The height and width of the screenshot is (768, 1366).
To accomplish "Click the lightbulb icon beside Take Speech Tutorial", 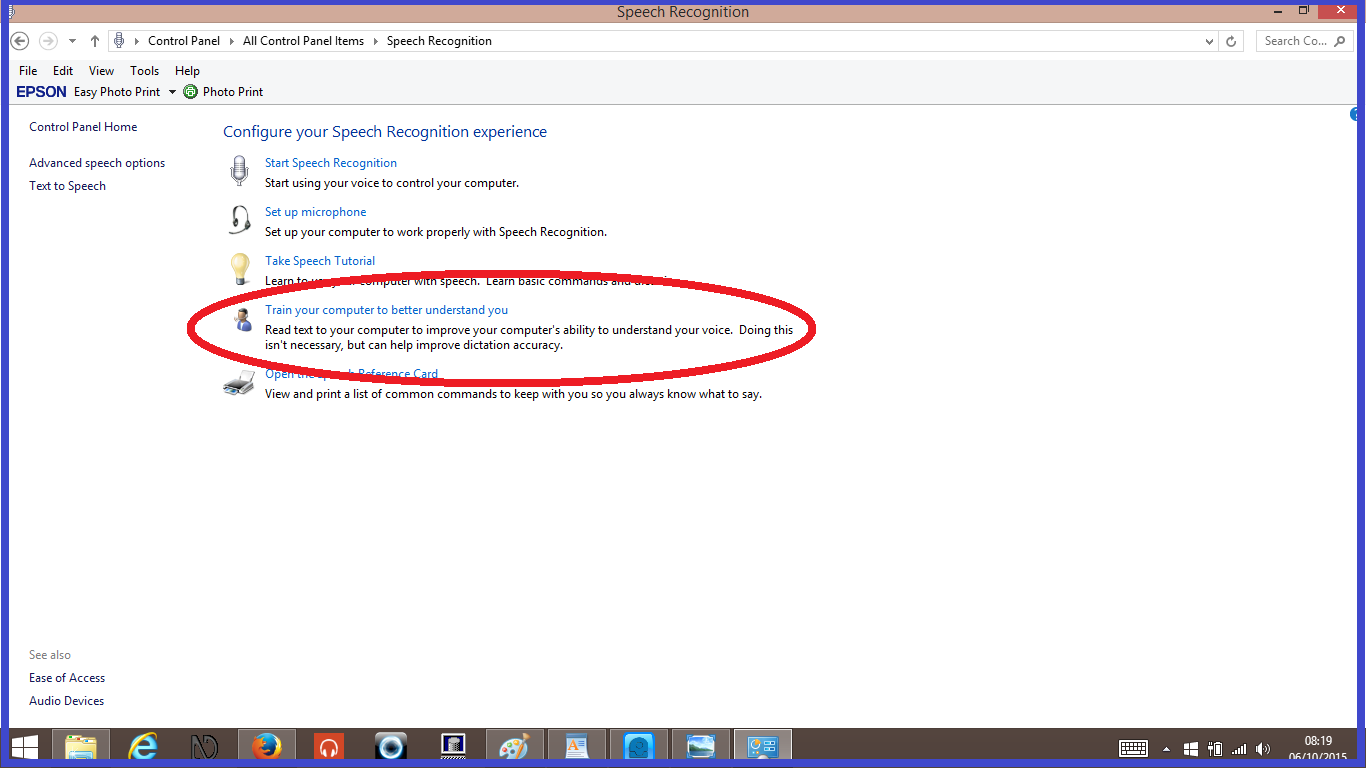I will pyautogui.click(x=240, y=268).
